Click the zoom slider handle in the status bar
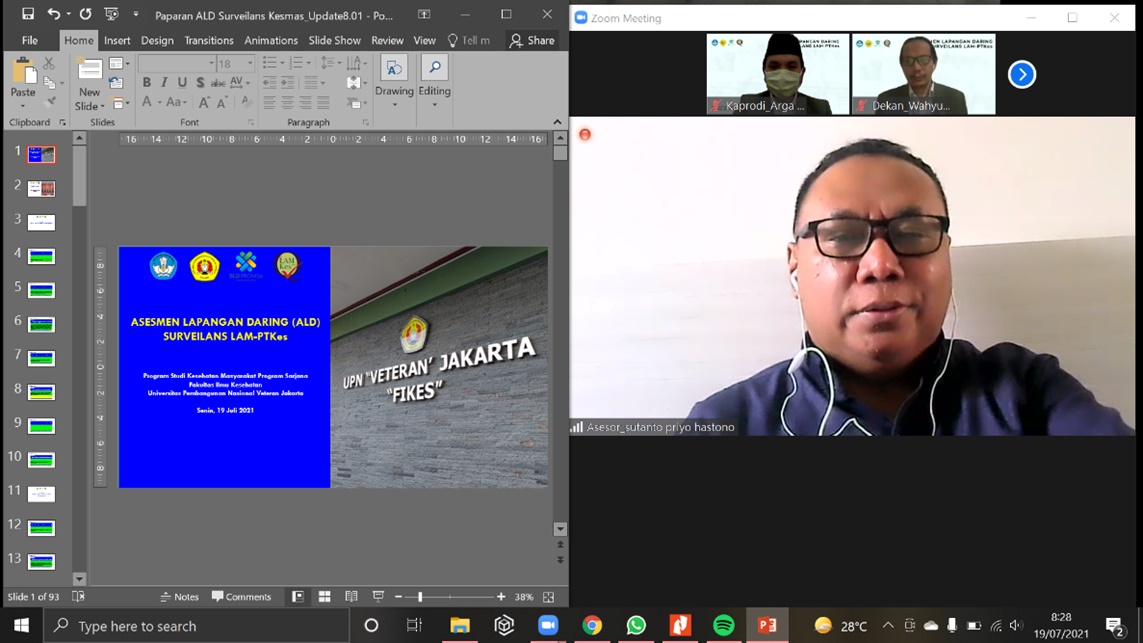The image size is (1143, 643). click(x=420, y=597)
